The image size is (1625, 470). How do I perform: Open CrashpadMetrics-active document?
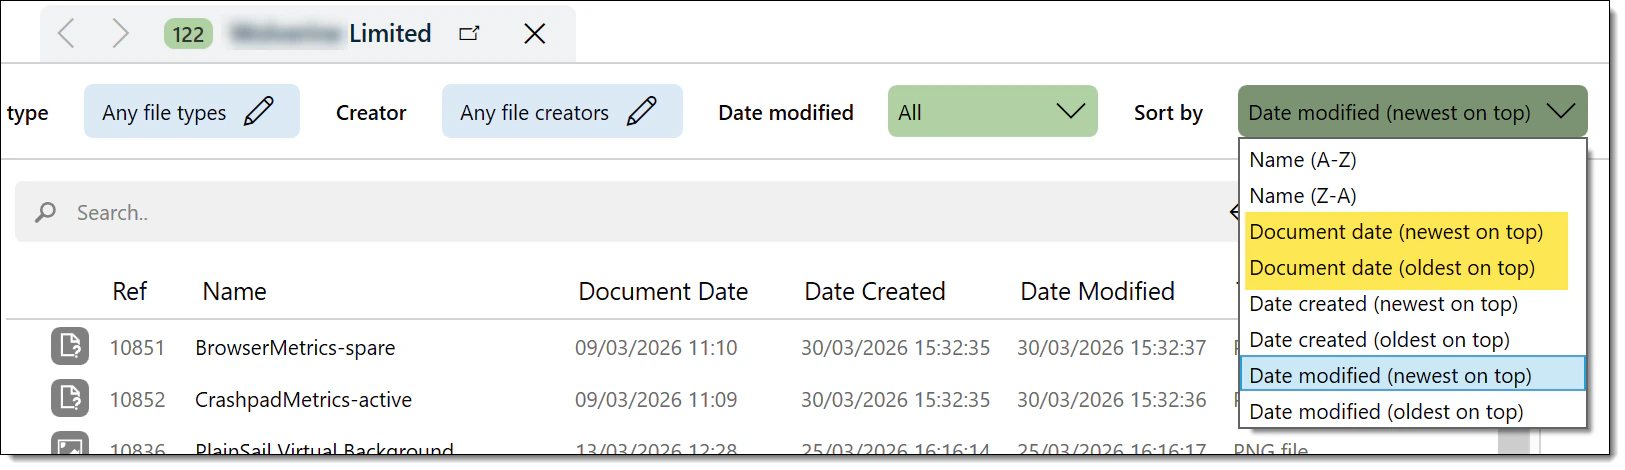(x=303, y=399)
